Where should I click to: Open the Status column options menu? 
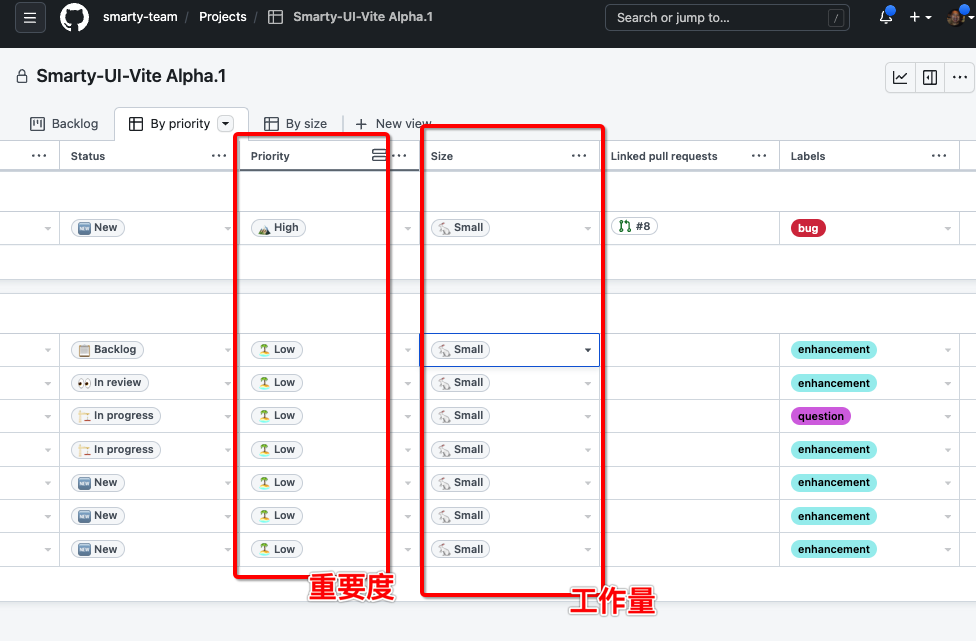[219, 156]
